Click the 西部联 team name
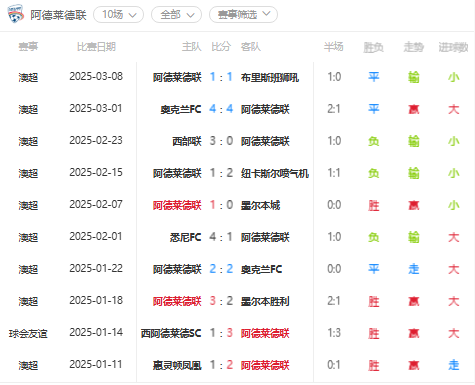The image size is (475, 385). click(187, 141)
